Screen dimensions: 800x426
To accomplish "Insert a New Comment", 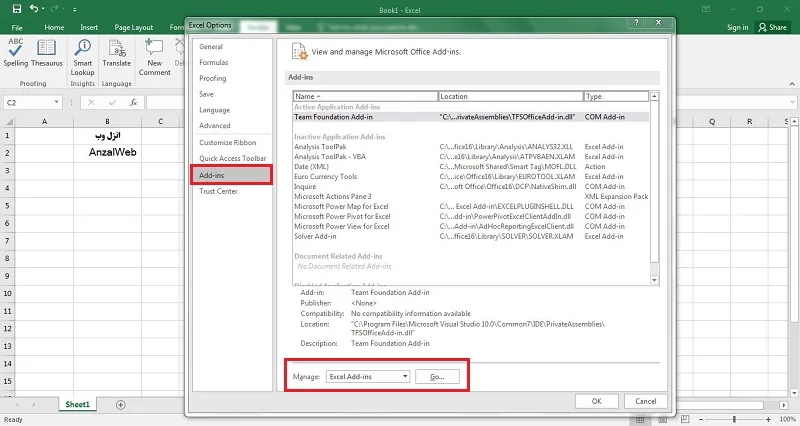I will (154, 58).
